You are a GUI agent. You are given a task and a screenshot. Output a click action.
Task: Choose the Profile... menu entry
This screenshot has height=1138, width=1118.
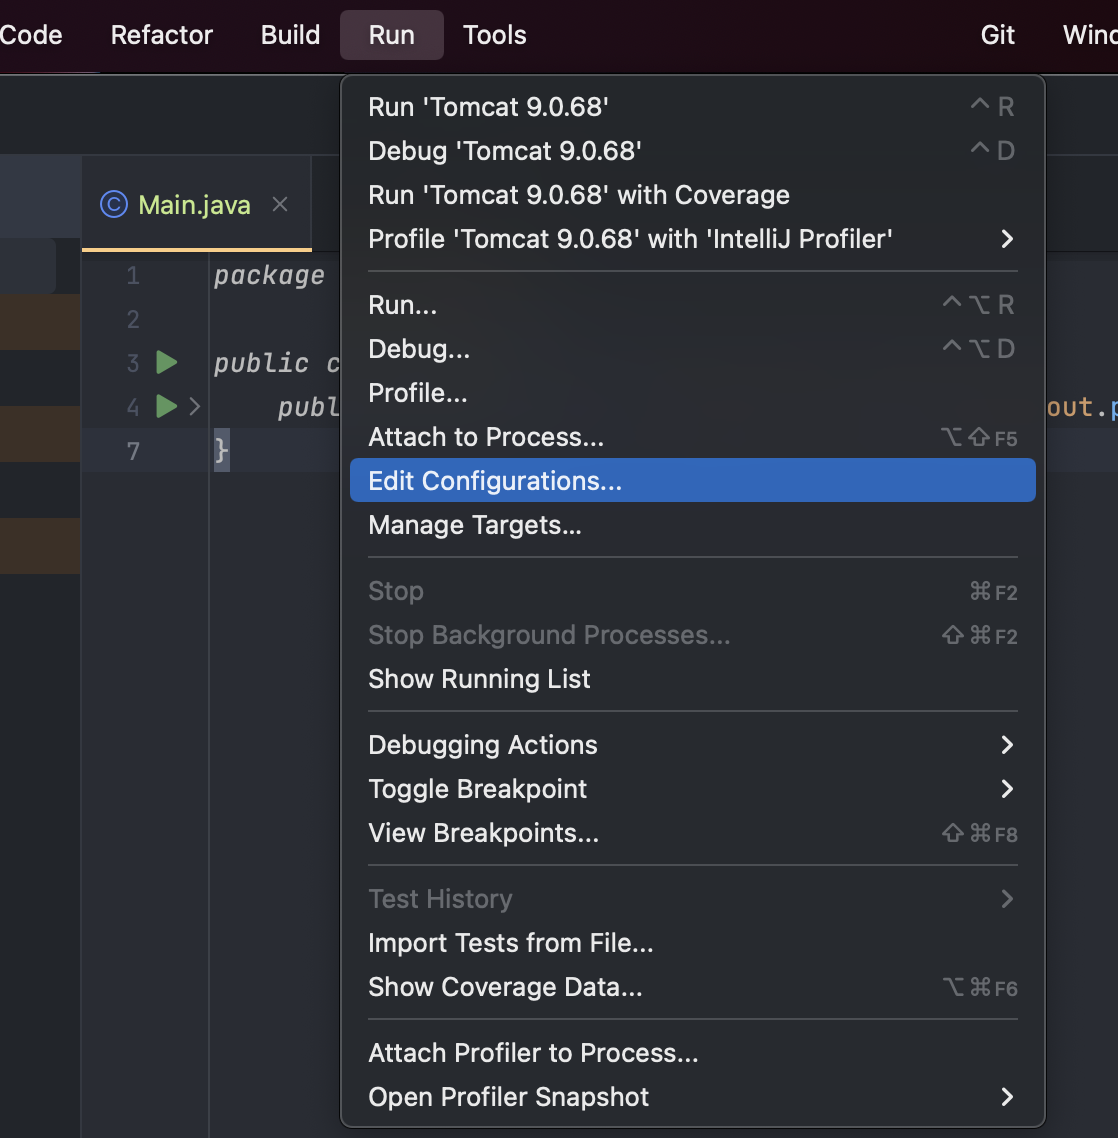tap(693, 393)
